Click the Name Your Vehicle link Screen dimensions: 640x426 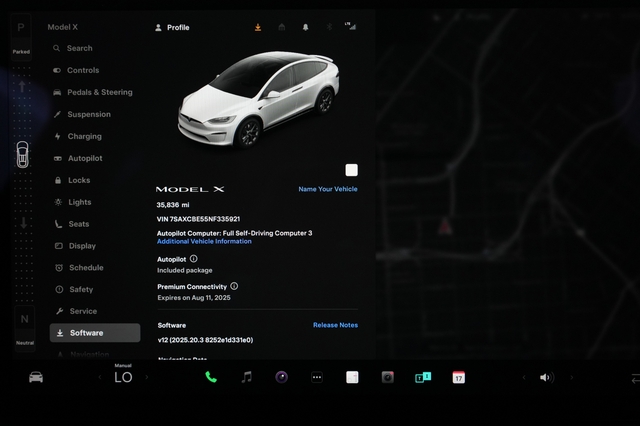click(328, 189)
